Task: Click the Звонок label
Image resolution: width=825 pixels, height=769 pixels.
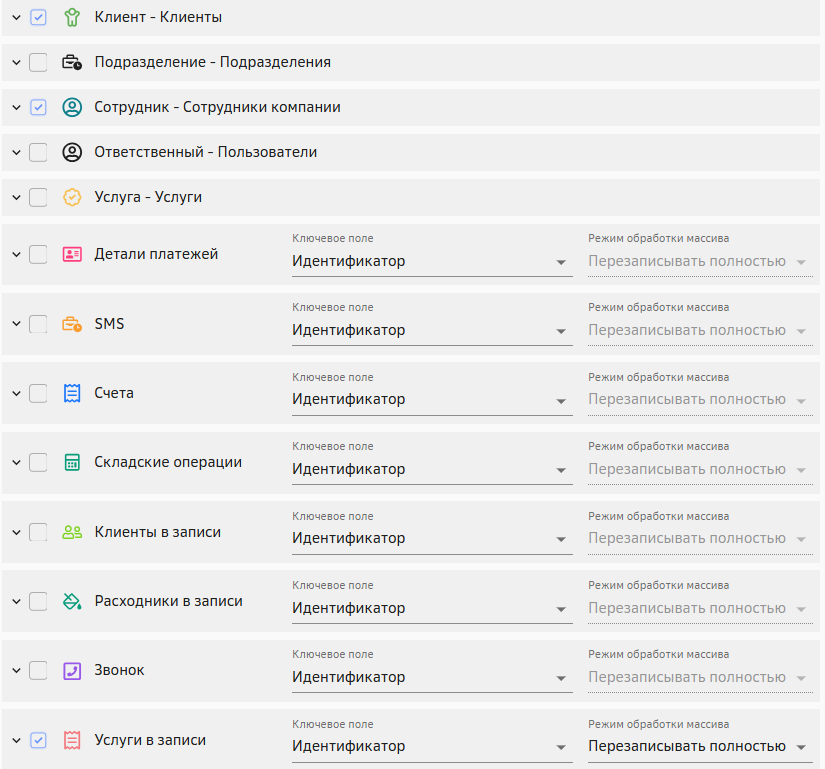Action: tap(119, 671)
